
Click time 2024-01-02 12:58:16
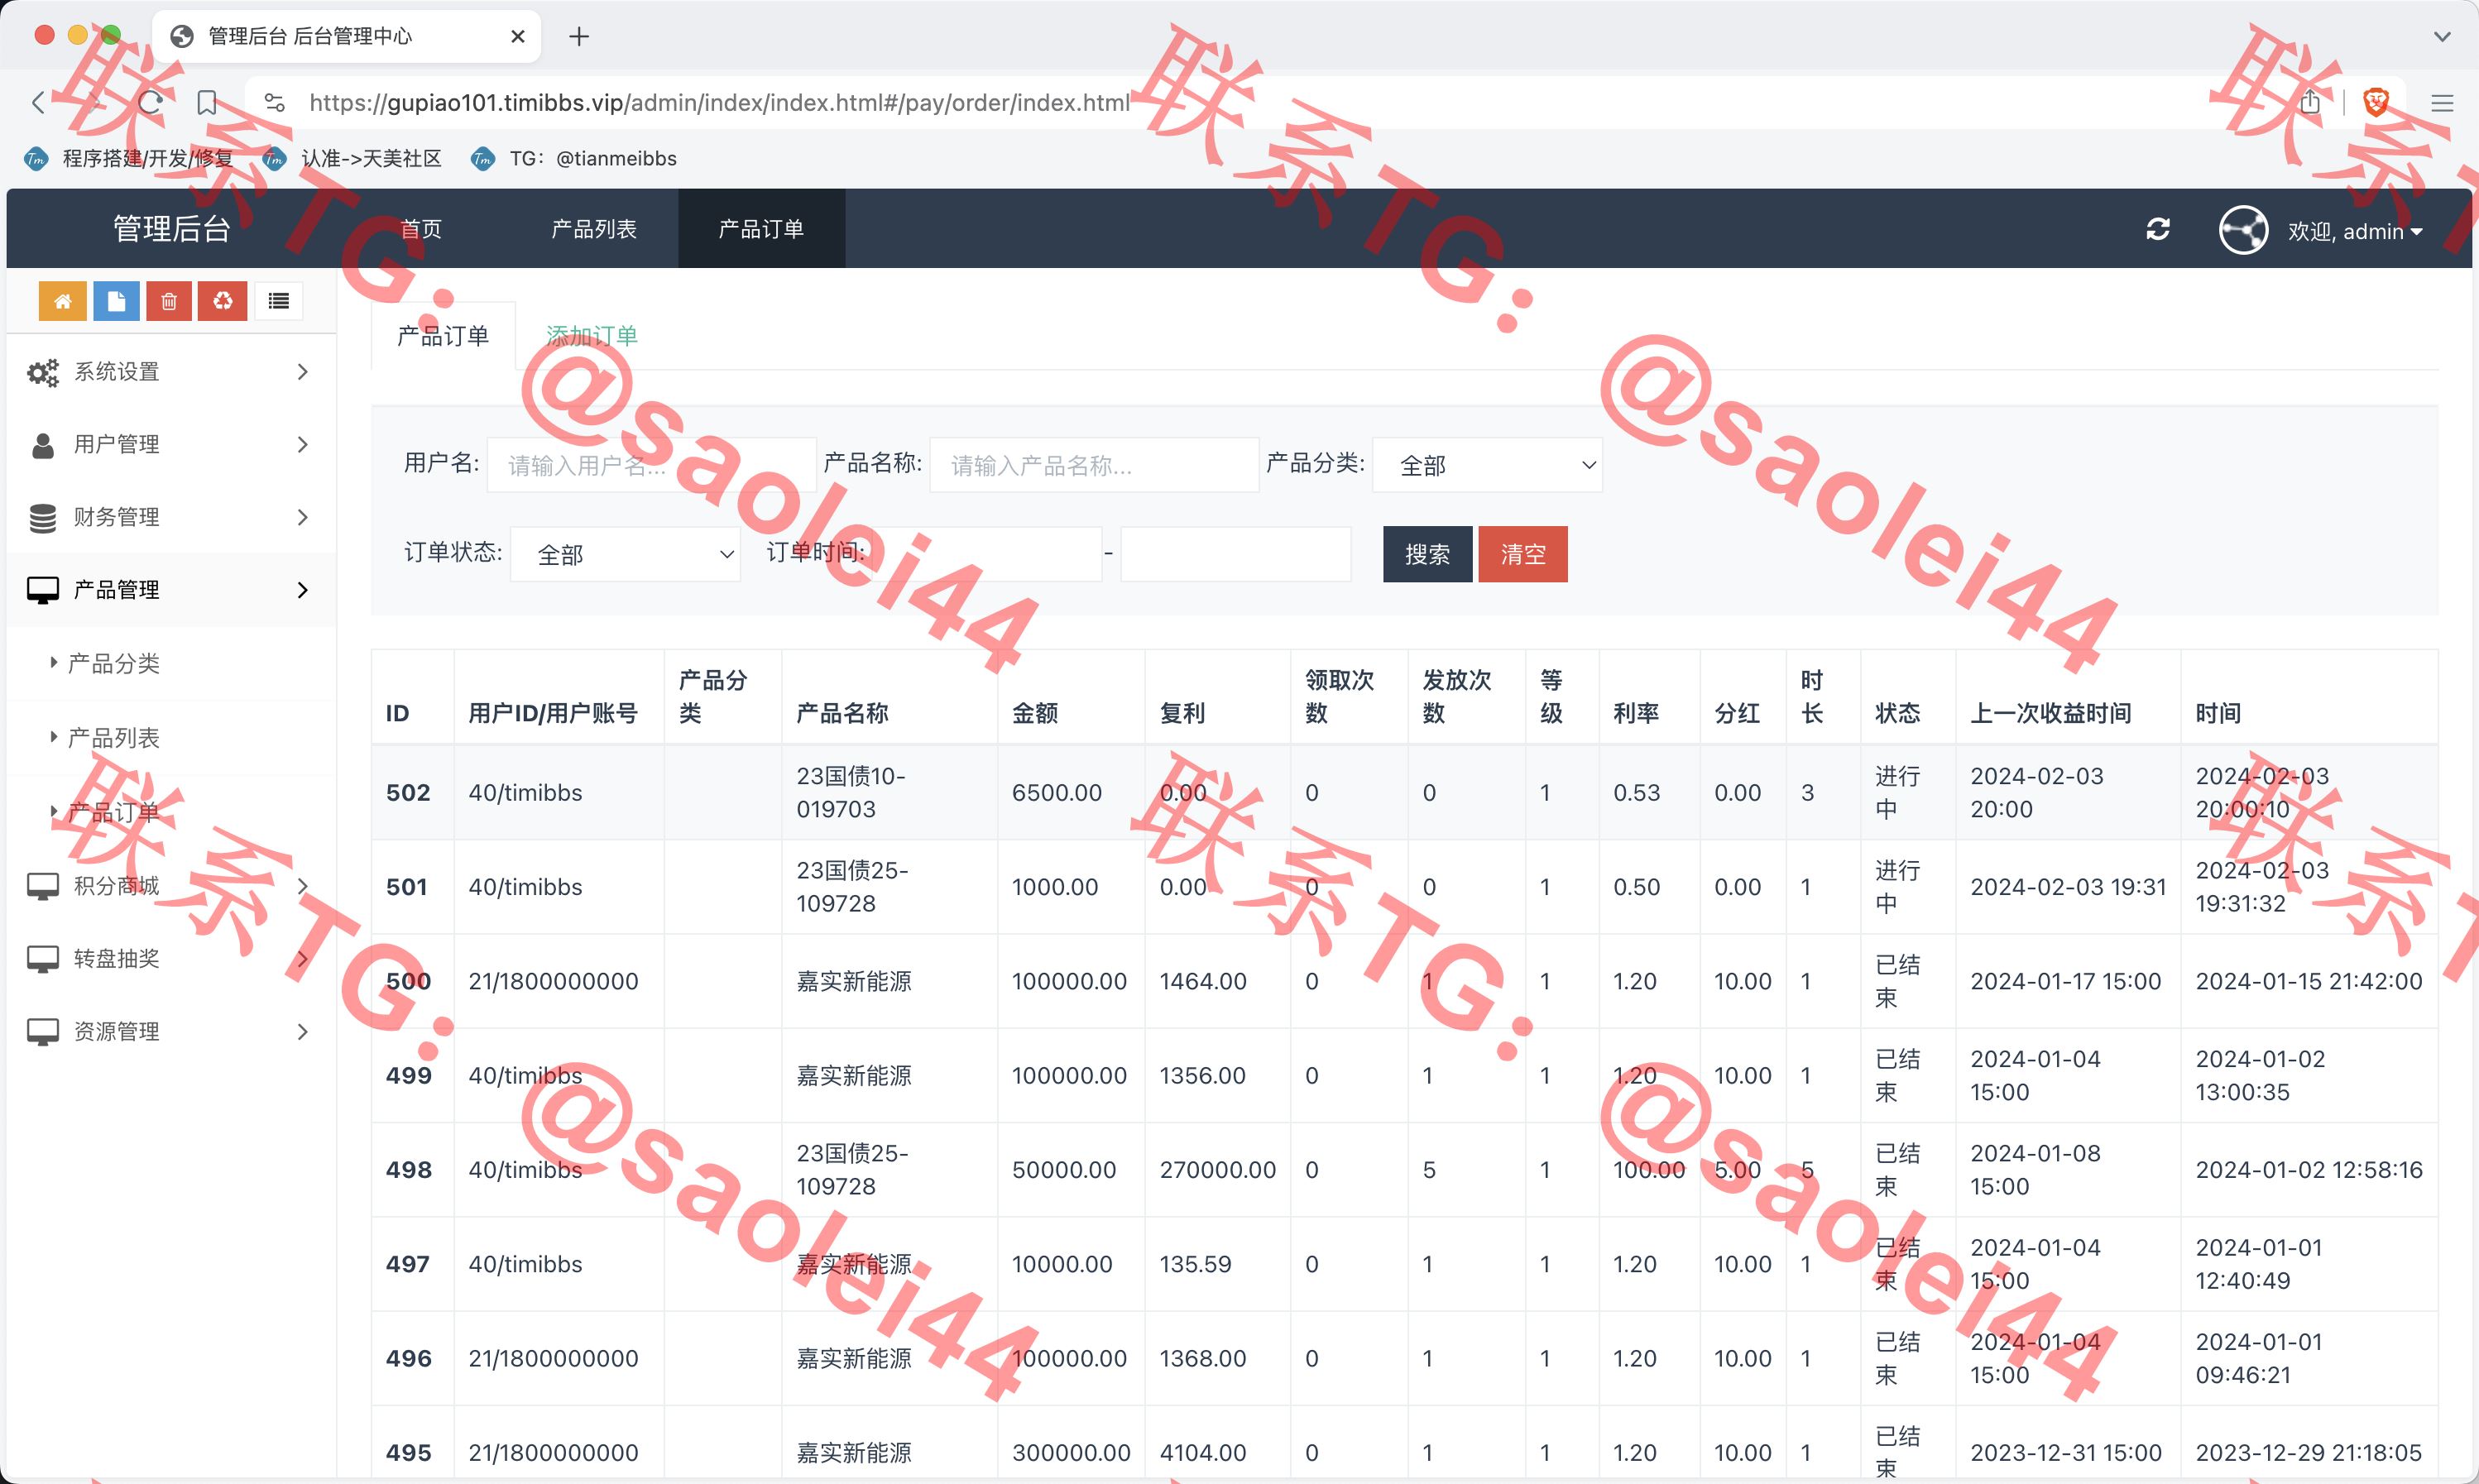[x=2309, y=1170]
